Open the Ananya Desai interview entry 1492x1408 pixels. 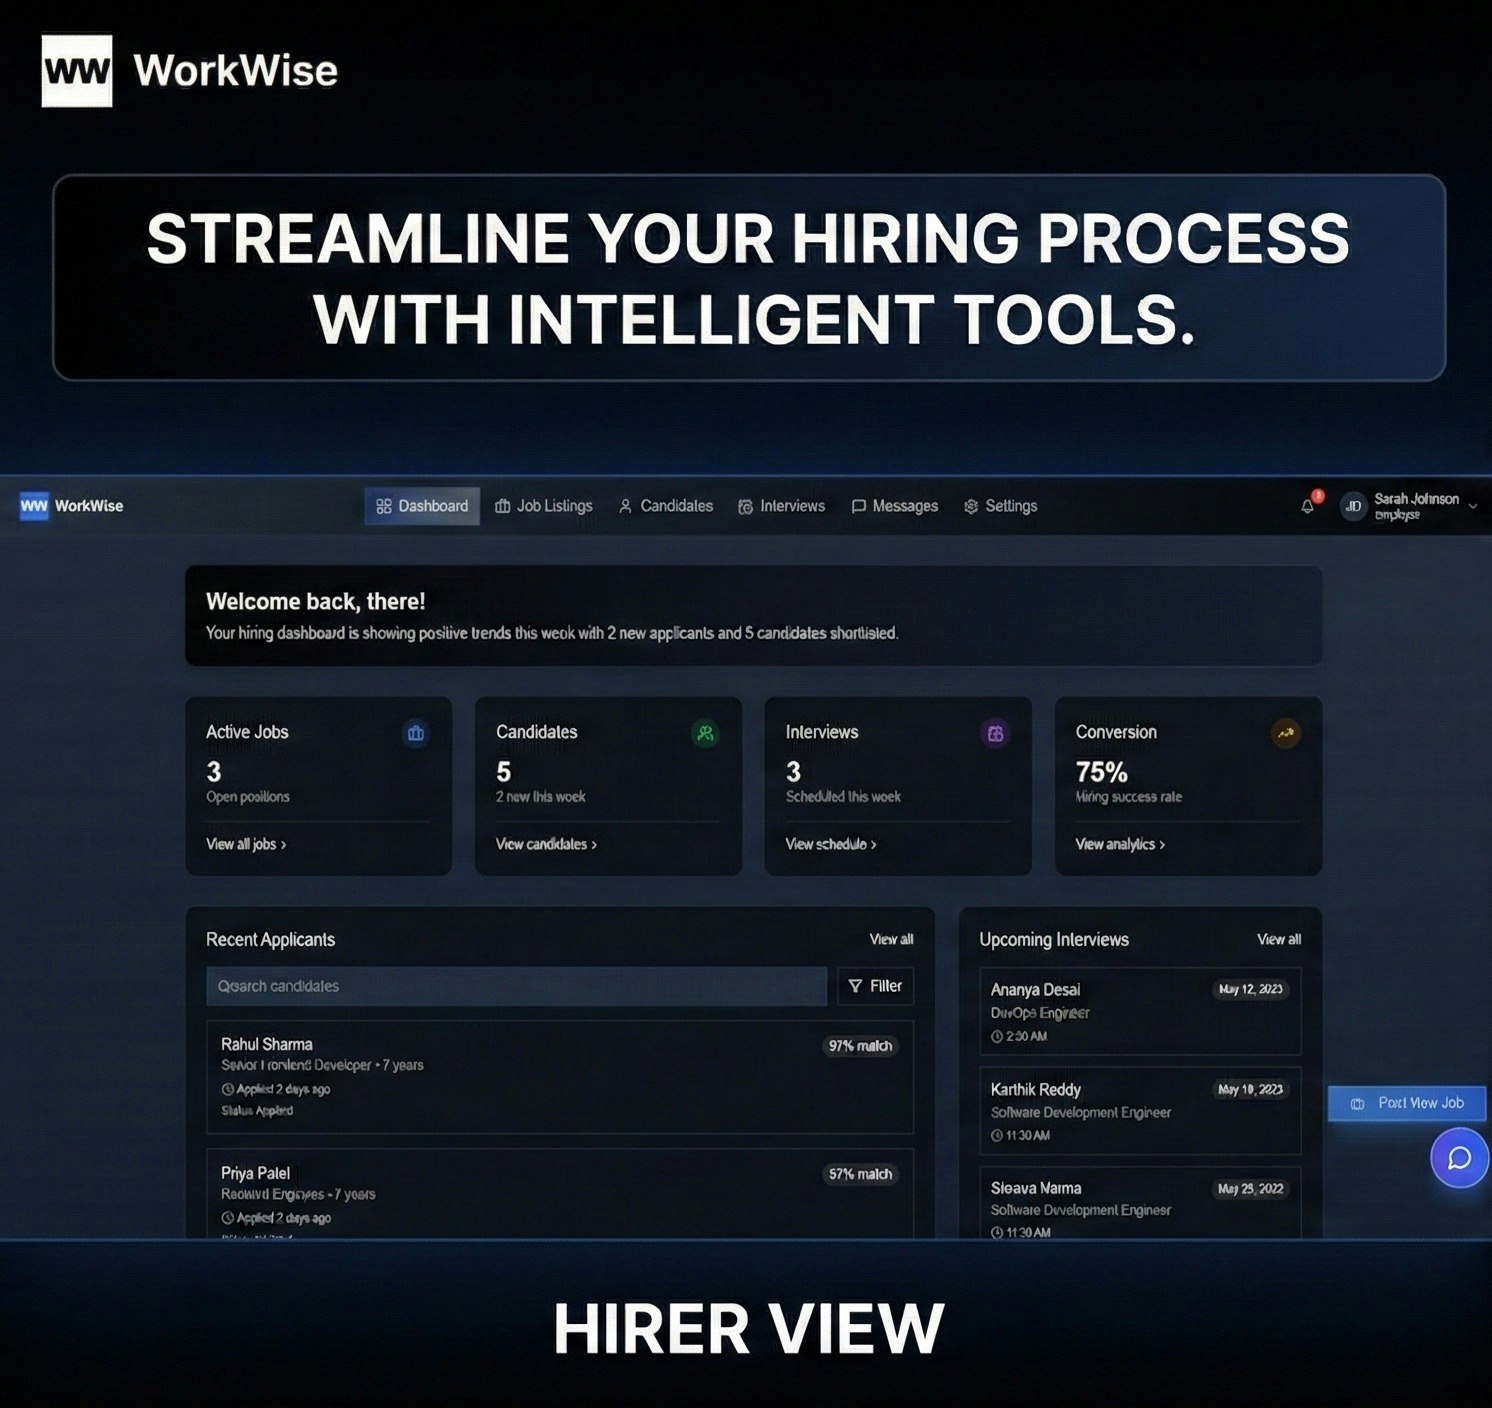pos(1140,1011)
